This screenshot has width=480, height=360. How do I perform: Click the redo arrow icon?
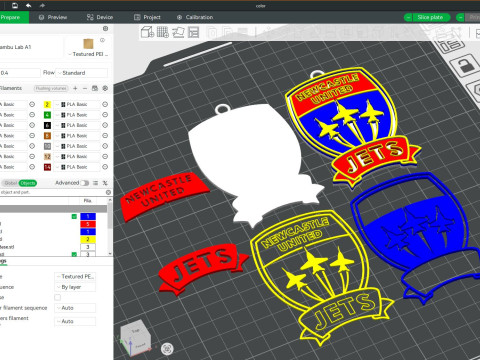[42, 5]
